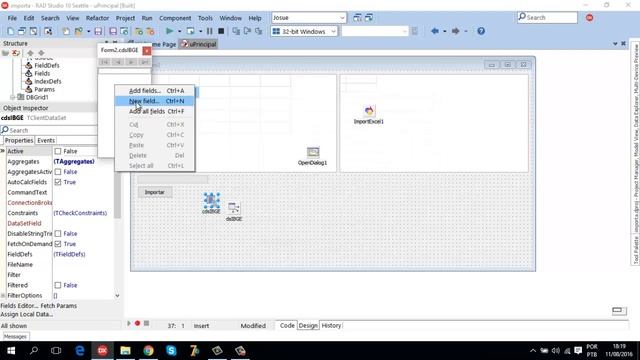Click the Importar button on form

pos(155,192)
